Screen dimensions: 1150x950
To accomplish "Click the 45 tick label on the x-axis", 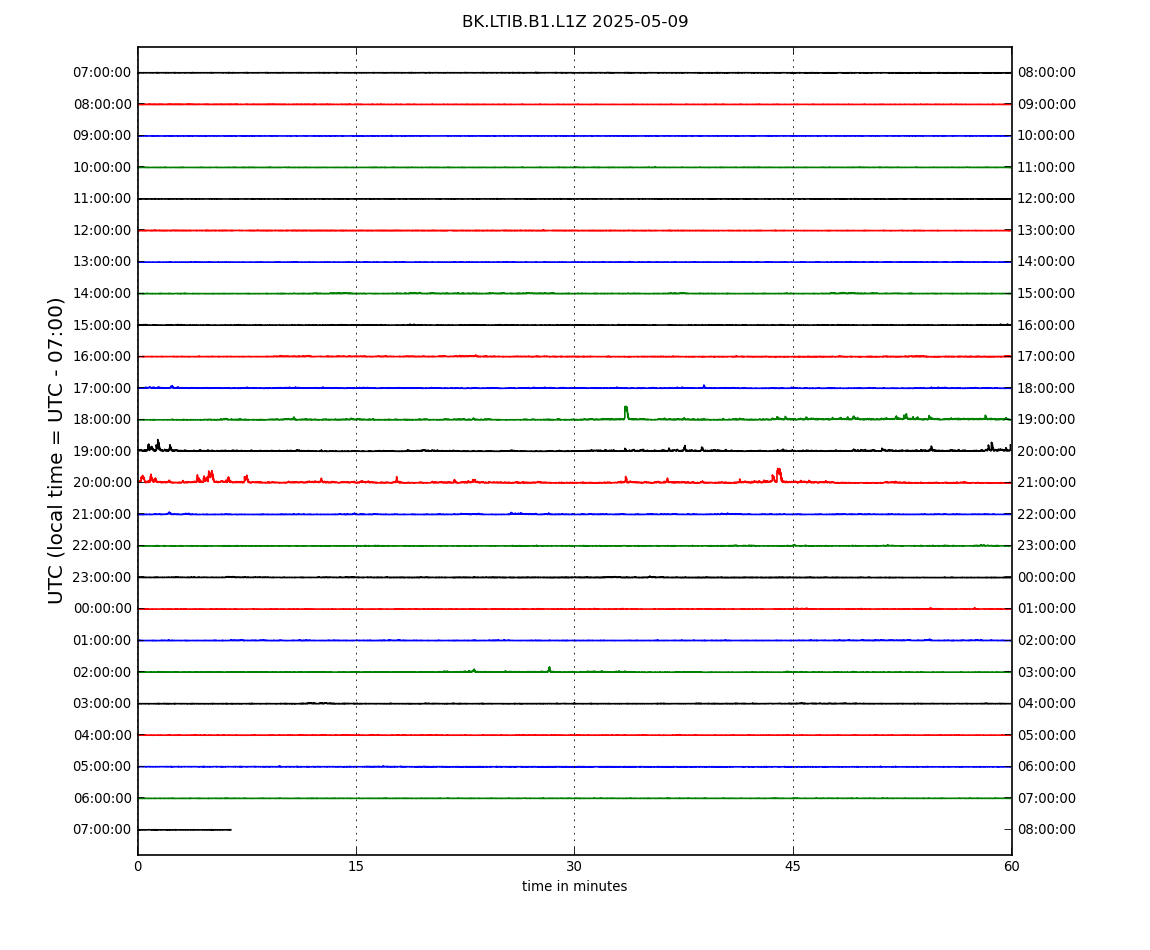I will [x=793, y=866].
